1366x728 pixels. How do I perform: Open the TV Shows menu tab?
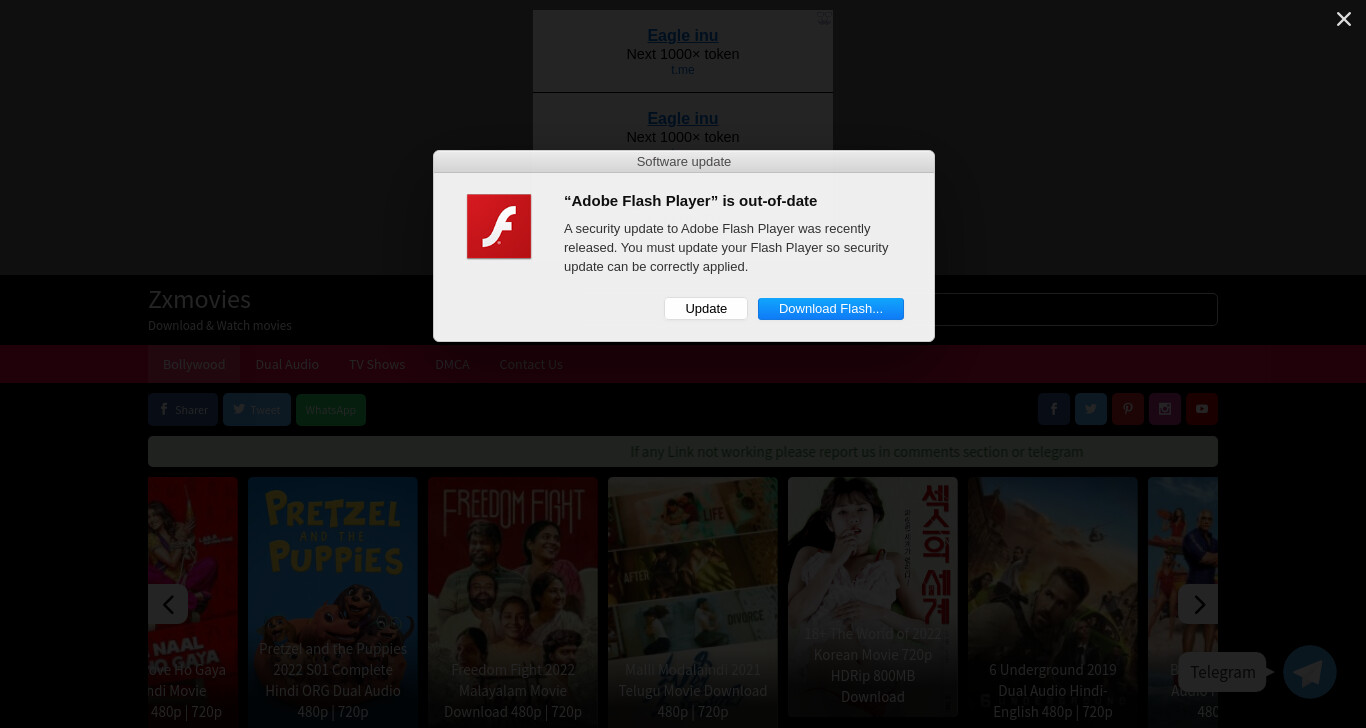tap(377, 364)
